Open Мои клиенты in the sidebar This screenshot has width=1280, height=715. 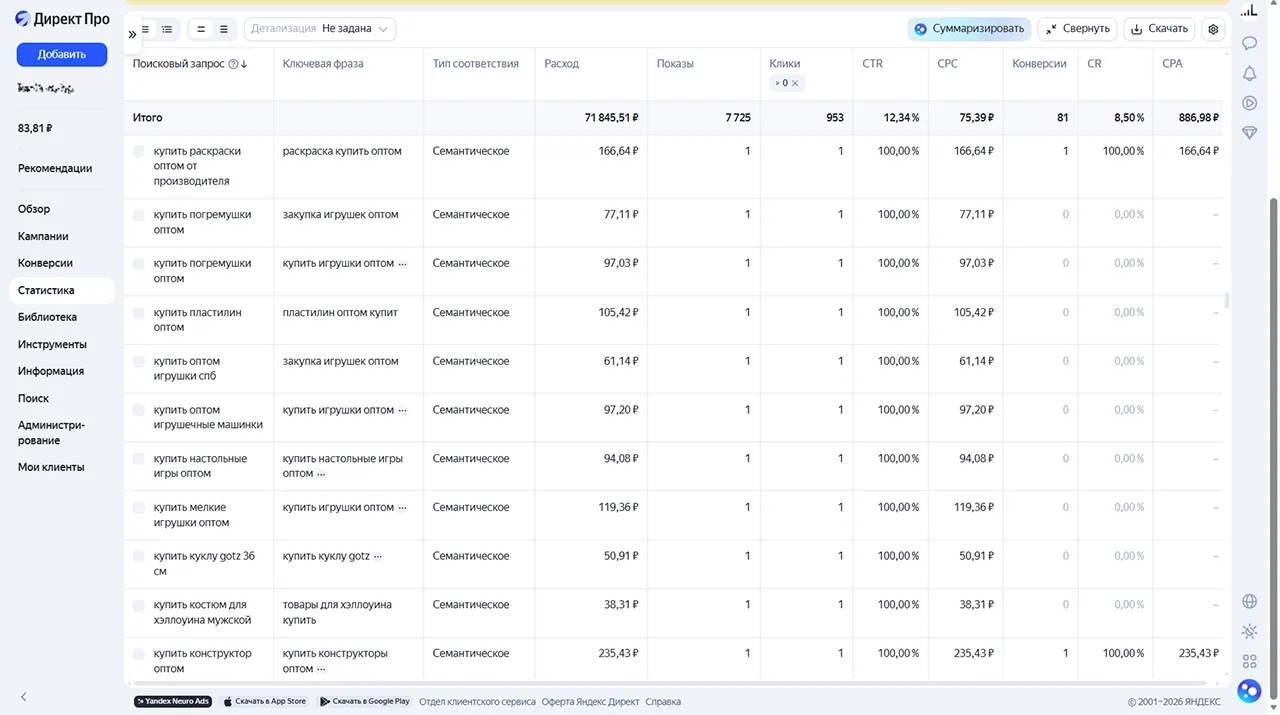(51, 467)
